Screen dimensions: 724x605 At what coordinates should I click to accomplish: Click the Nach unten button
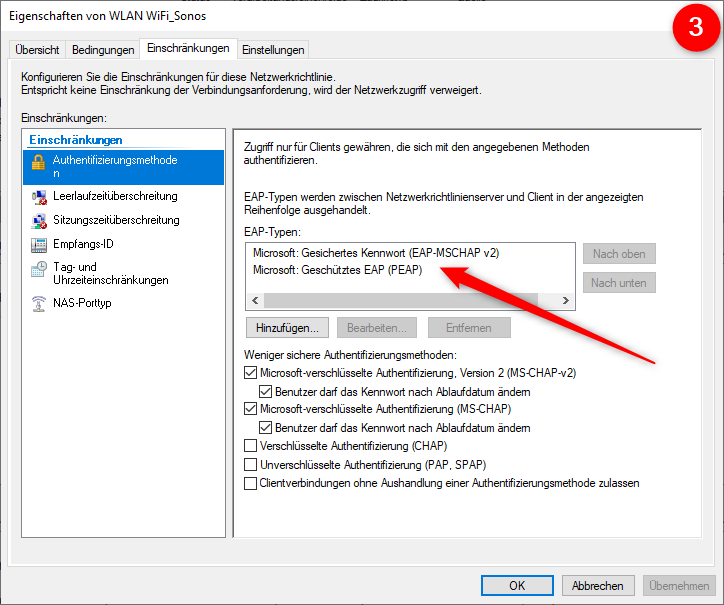(x=619, y=283)
